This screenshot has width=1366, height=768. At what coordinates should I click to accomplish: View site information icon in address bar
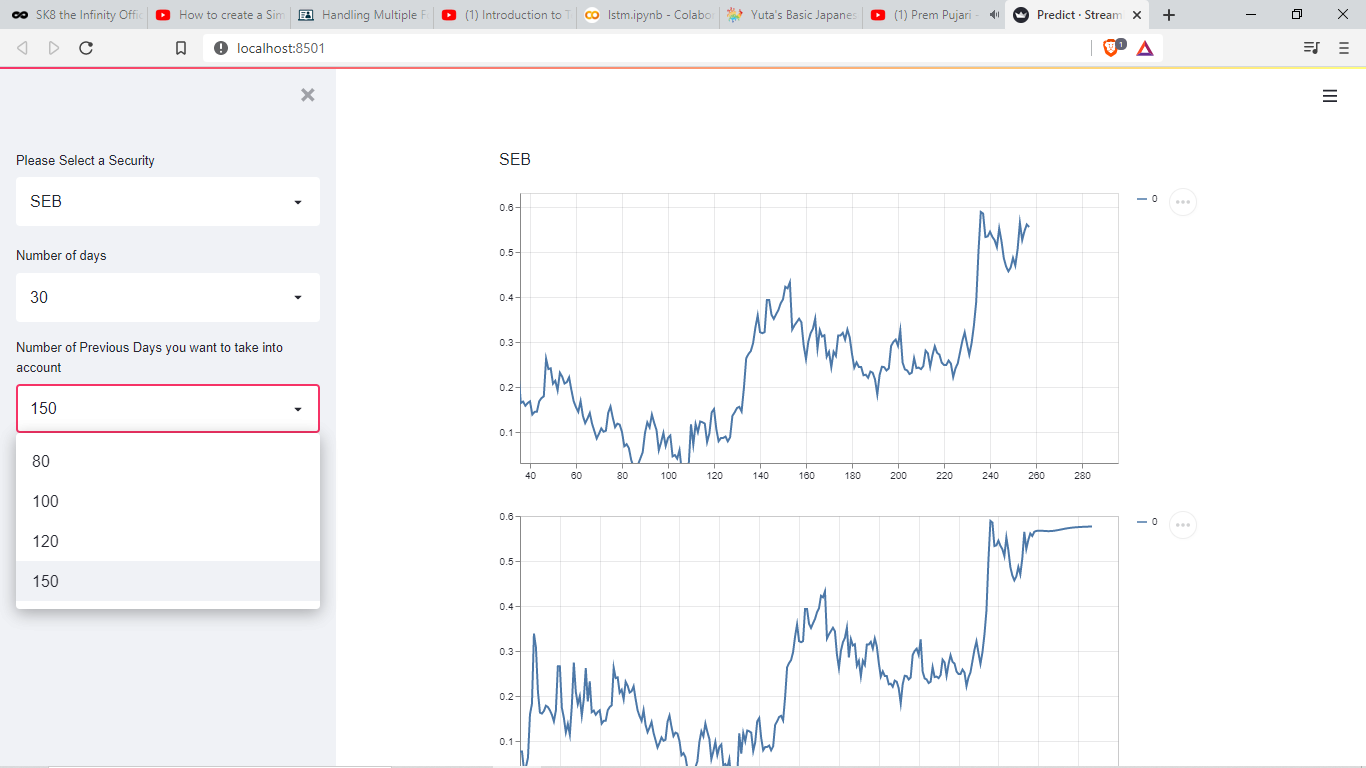pyautogui.click(x=221, y=48)
